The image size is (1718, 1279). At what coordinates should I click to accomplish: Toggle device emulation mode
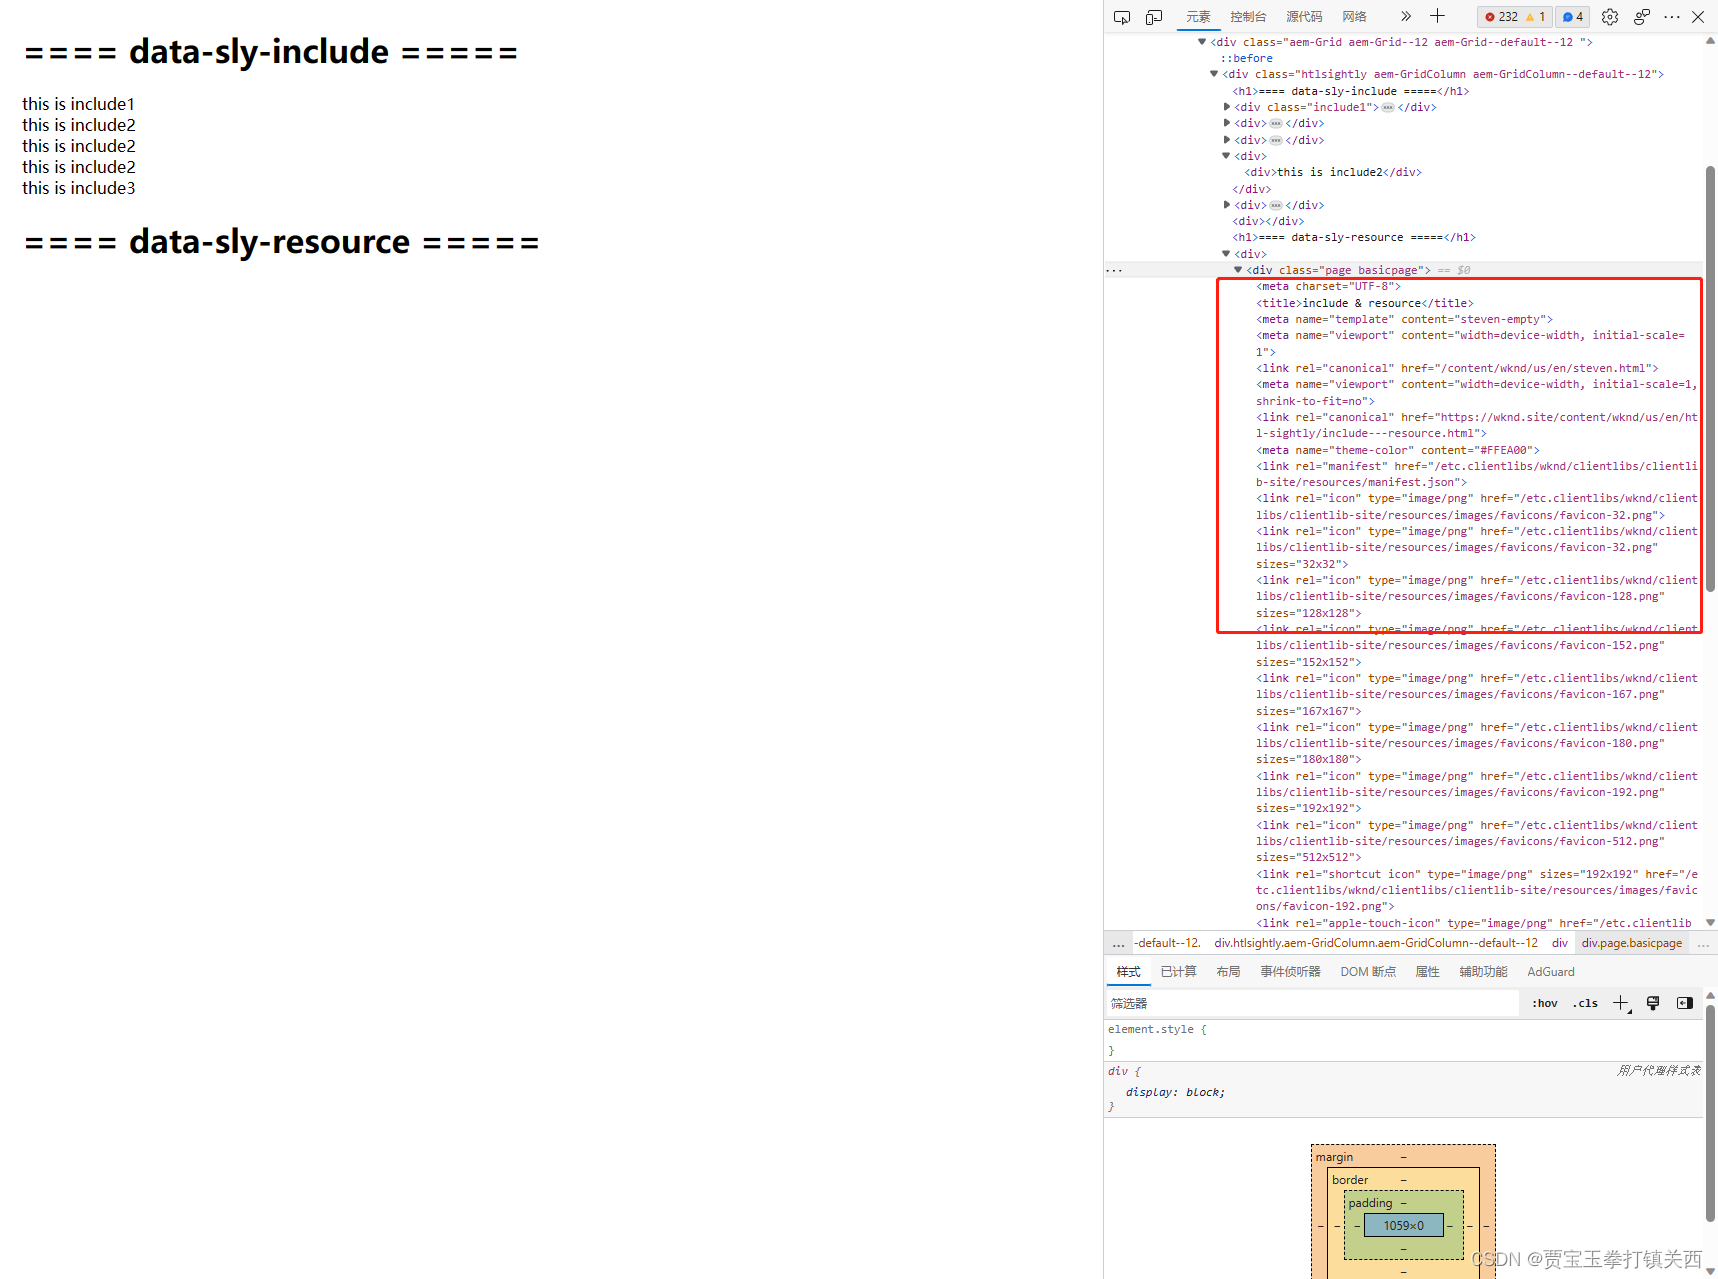pyautogui.click(x=1154, y=16)
